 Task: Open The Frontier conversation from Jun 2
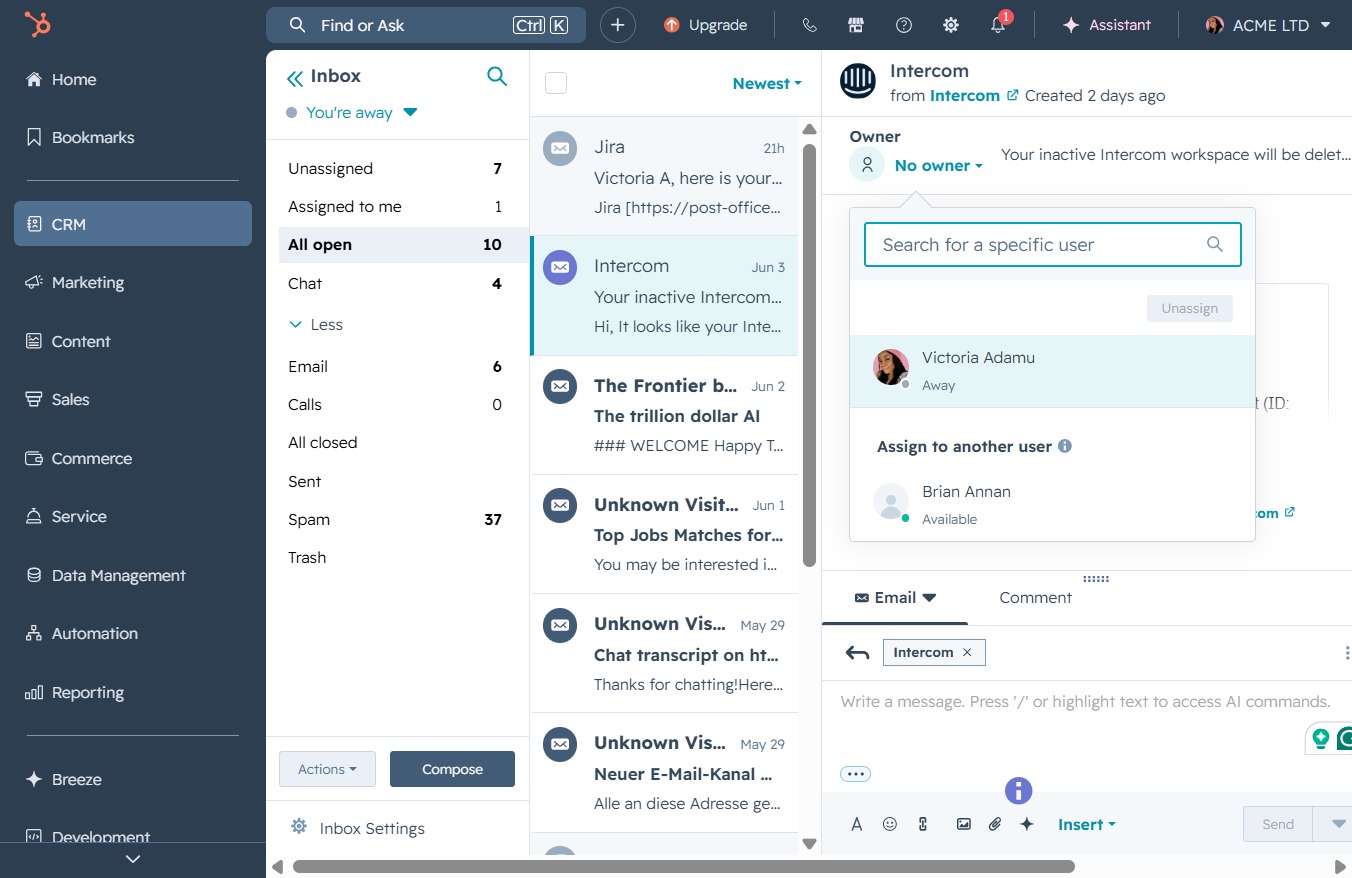664,415
